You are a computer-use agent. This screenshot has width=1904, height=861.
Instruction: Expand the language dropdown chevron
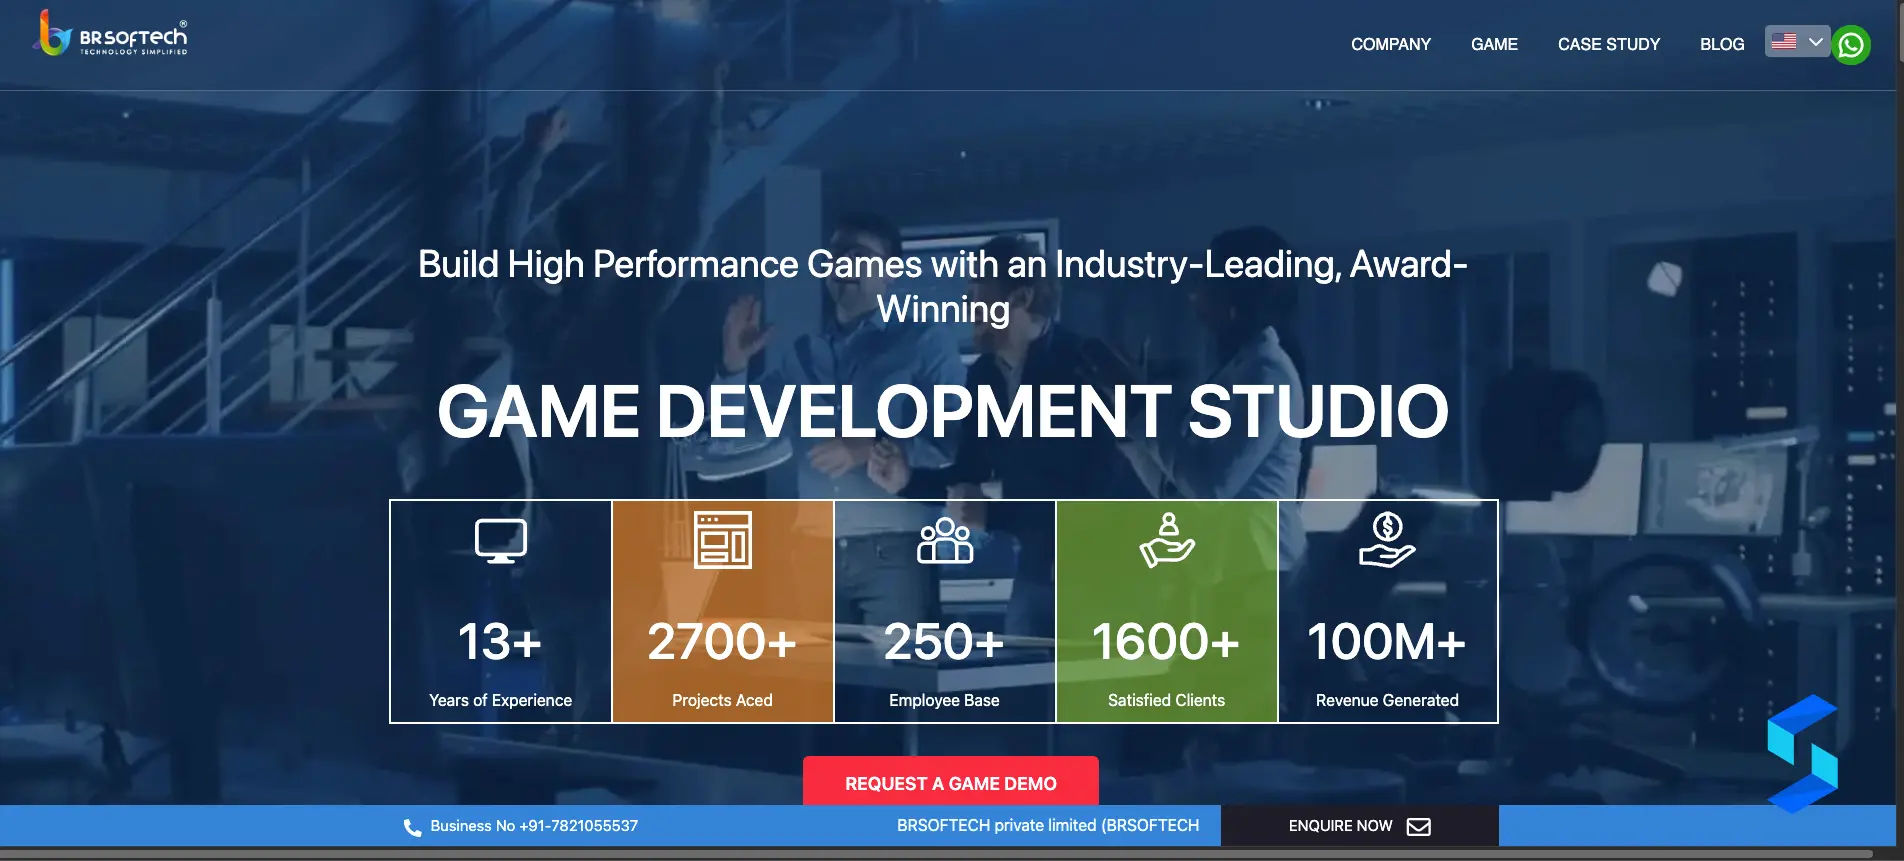tap(1816, 41)
